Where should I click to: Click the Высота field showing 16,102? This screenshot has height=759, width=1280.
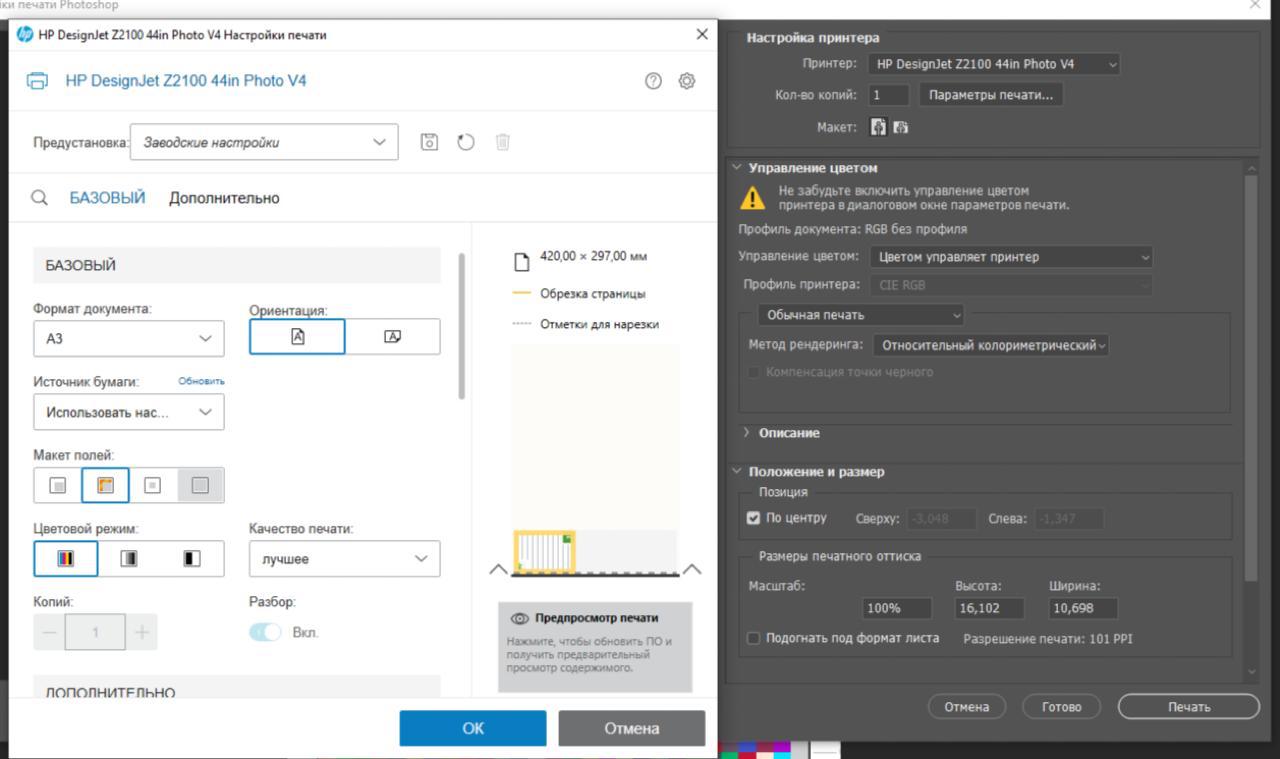point(990,608)
